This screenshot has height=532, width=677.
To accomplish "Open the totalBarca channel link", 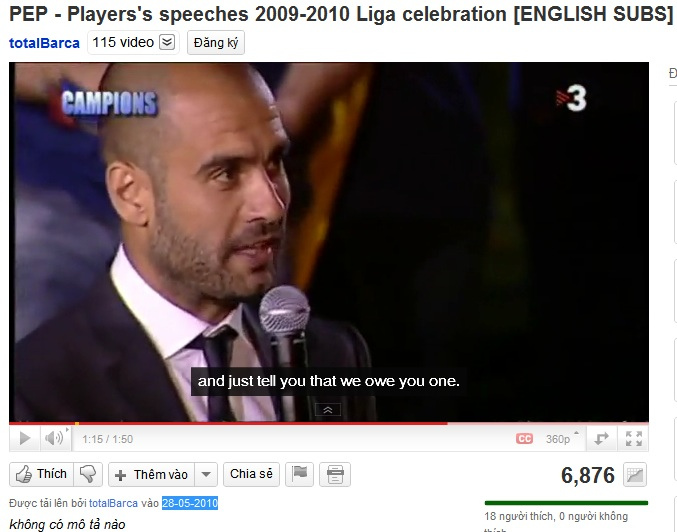I will pyautogui.click(x=44, y=43).
